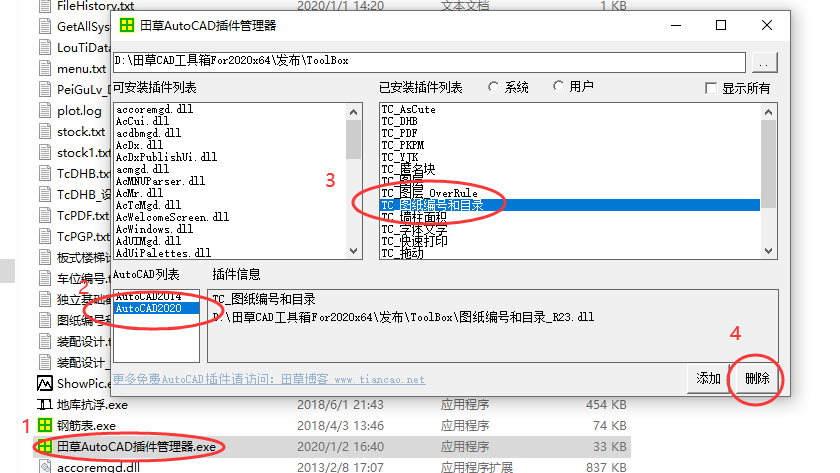The height and width of the screenshot is (473, 840).
Task: Click the down arrow of installable plugin list scrollbar
Action: click(x=353, y=251)
